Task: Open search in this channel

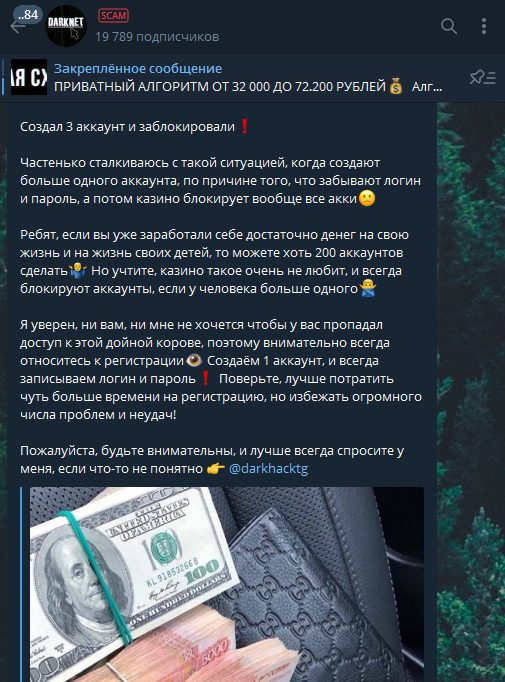Action: click(x=449, y=26)
